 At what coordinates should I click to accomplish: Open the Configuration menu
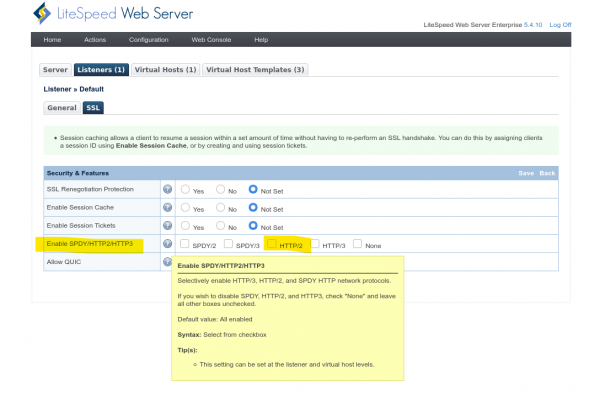coord(148,39)
